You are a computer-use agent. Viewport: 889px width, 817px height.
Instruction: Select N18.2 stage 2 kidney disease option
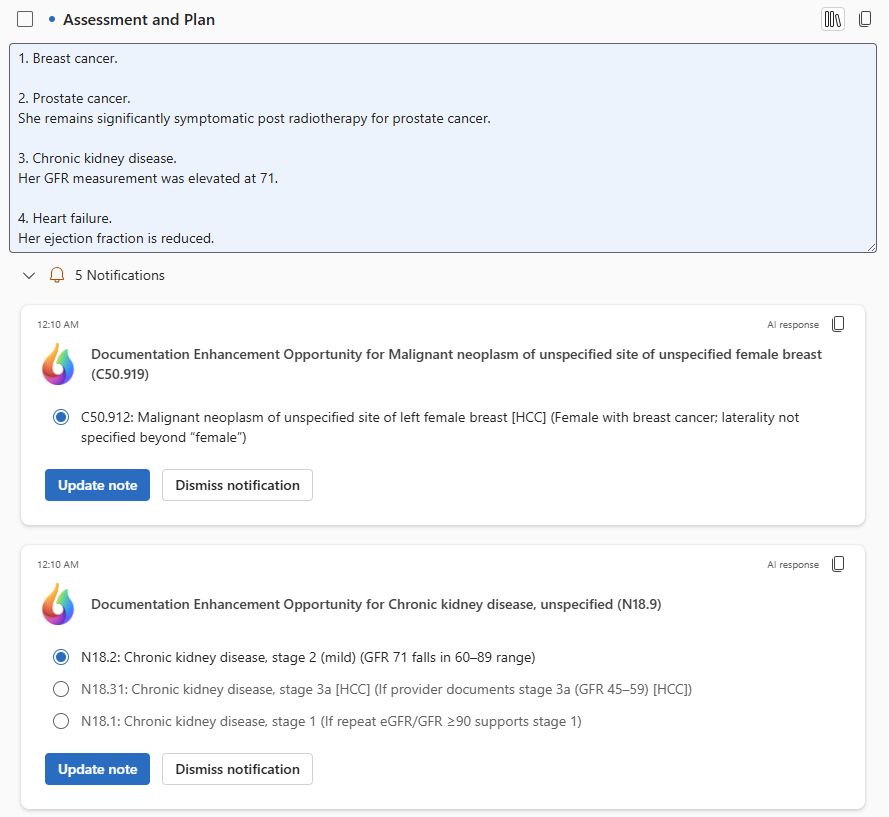tap(61, 657)
